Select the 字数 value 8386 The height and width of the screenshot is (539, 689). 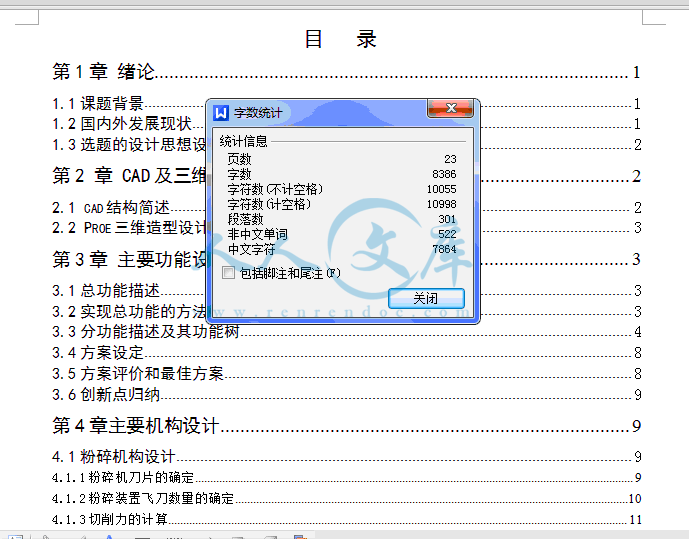click(444, 174)
